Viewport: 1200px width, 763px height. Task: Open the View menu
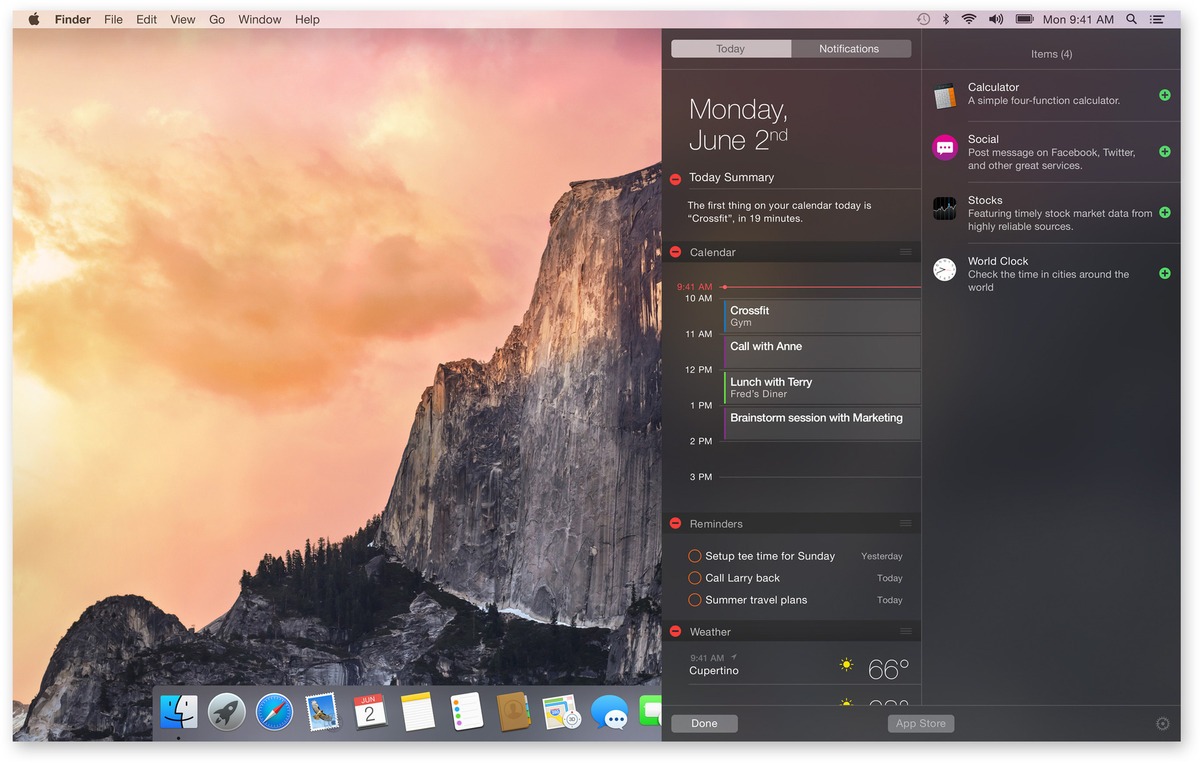pos(182,18)
